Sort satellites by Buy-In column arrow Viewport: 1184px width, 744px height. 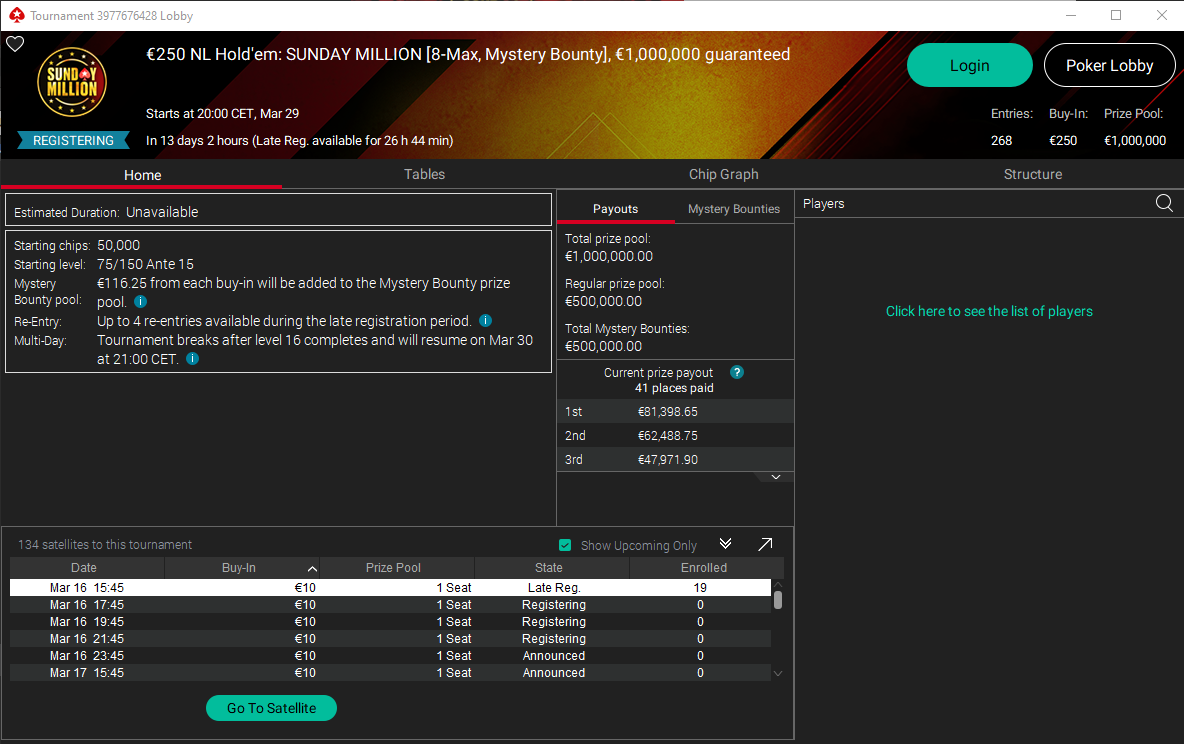pyautogui.click(x=312, y=568)
